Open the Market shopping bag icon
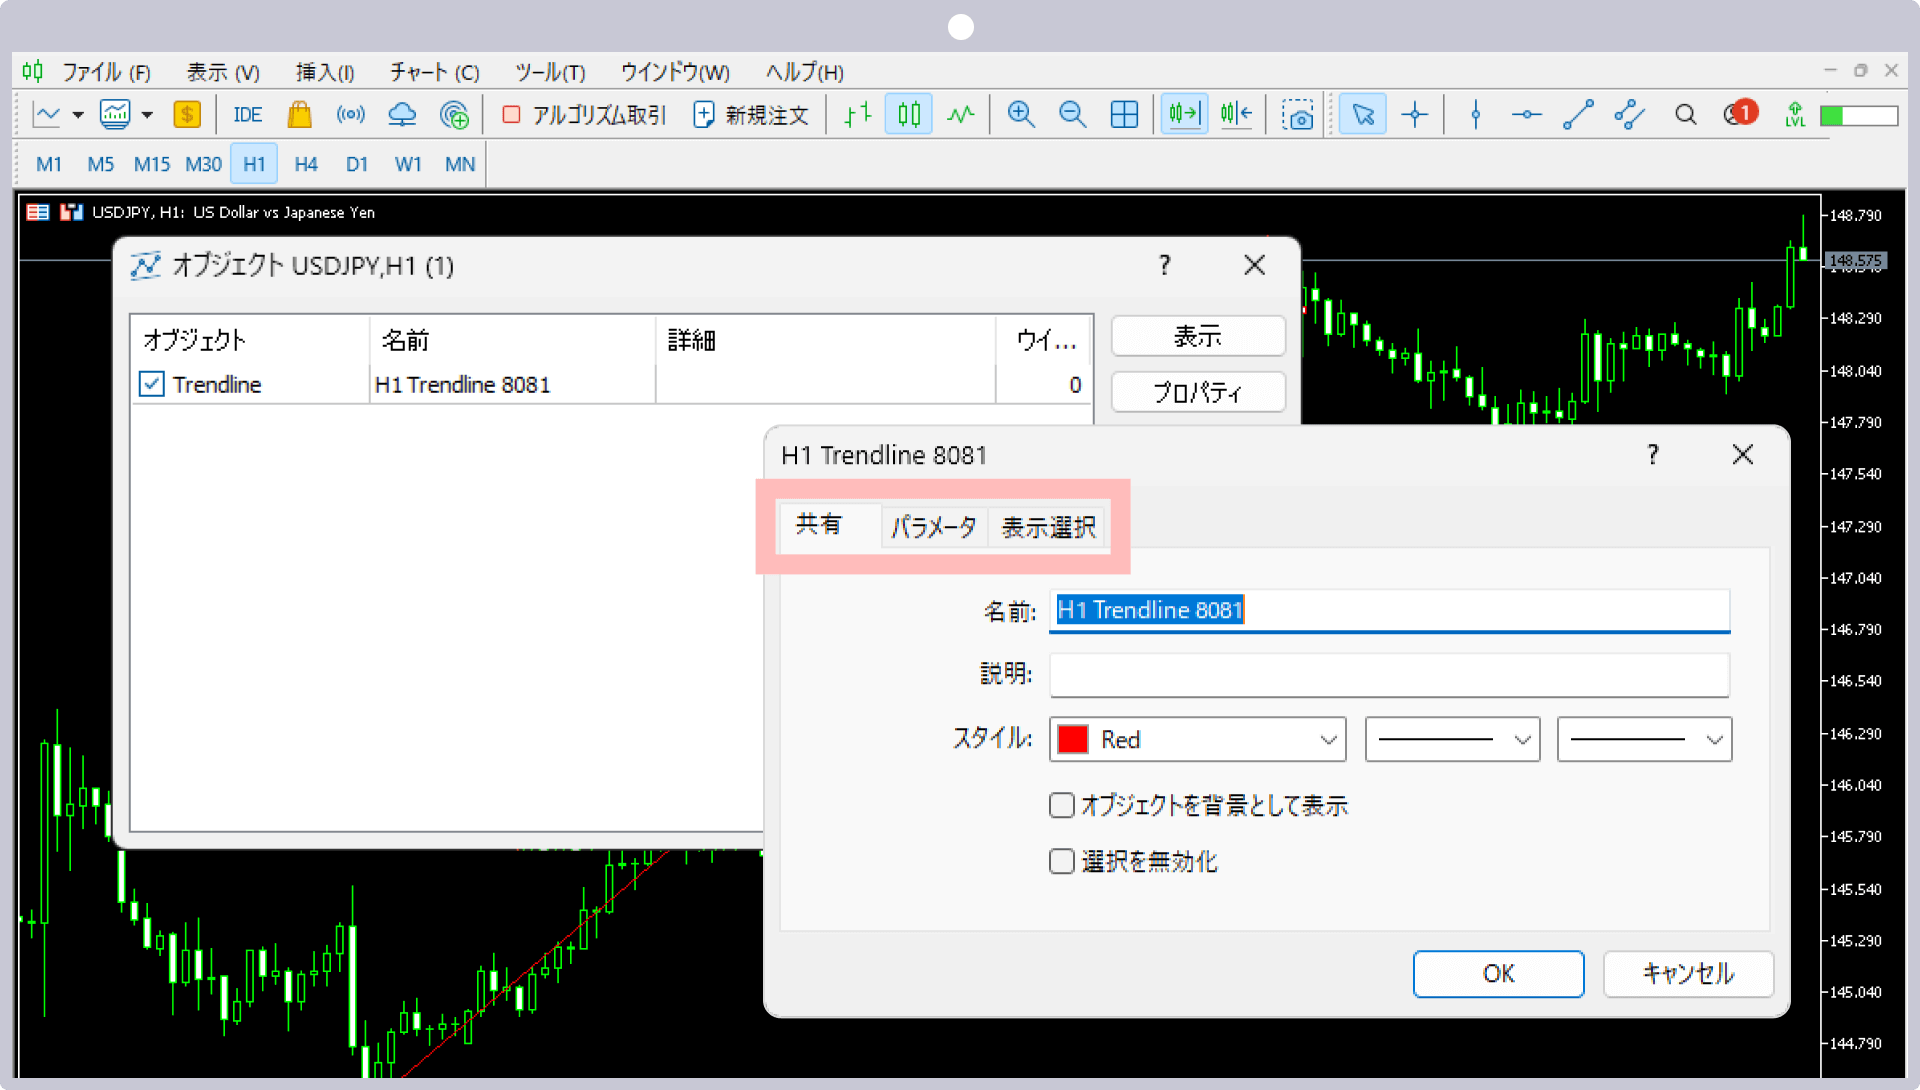This screenshot has height=1090, width=1920. click(x=299, y=115)
